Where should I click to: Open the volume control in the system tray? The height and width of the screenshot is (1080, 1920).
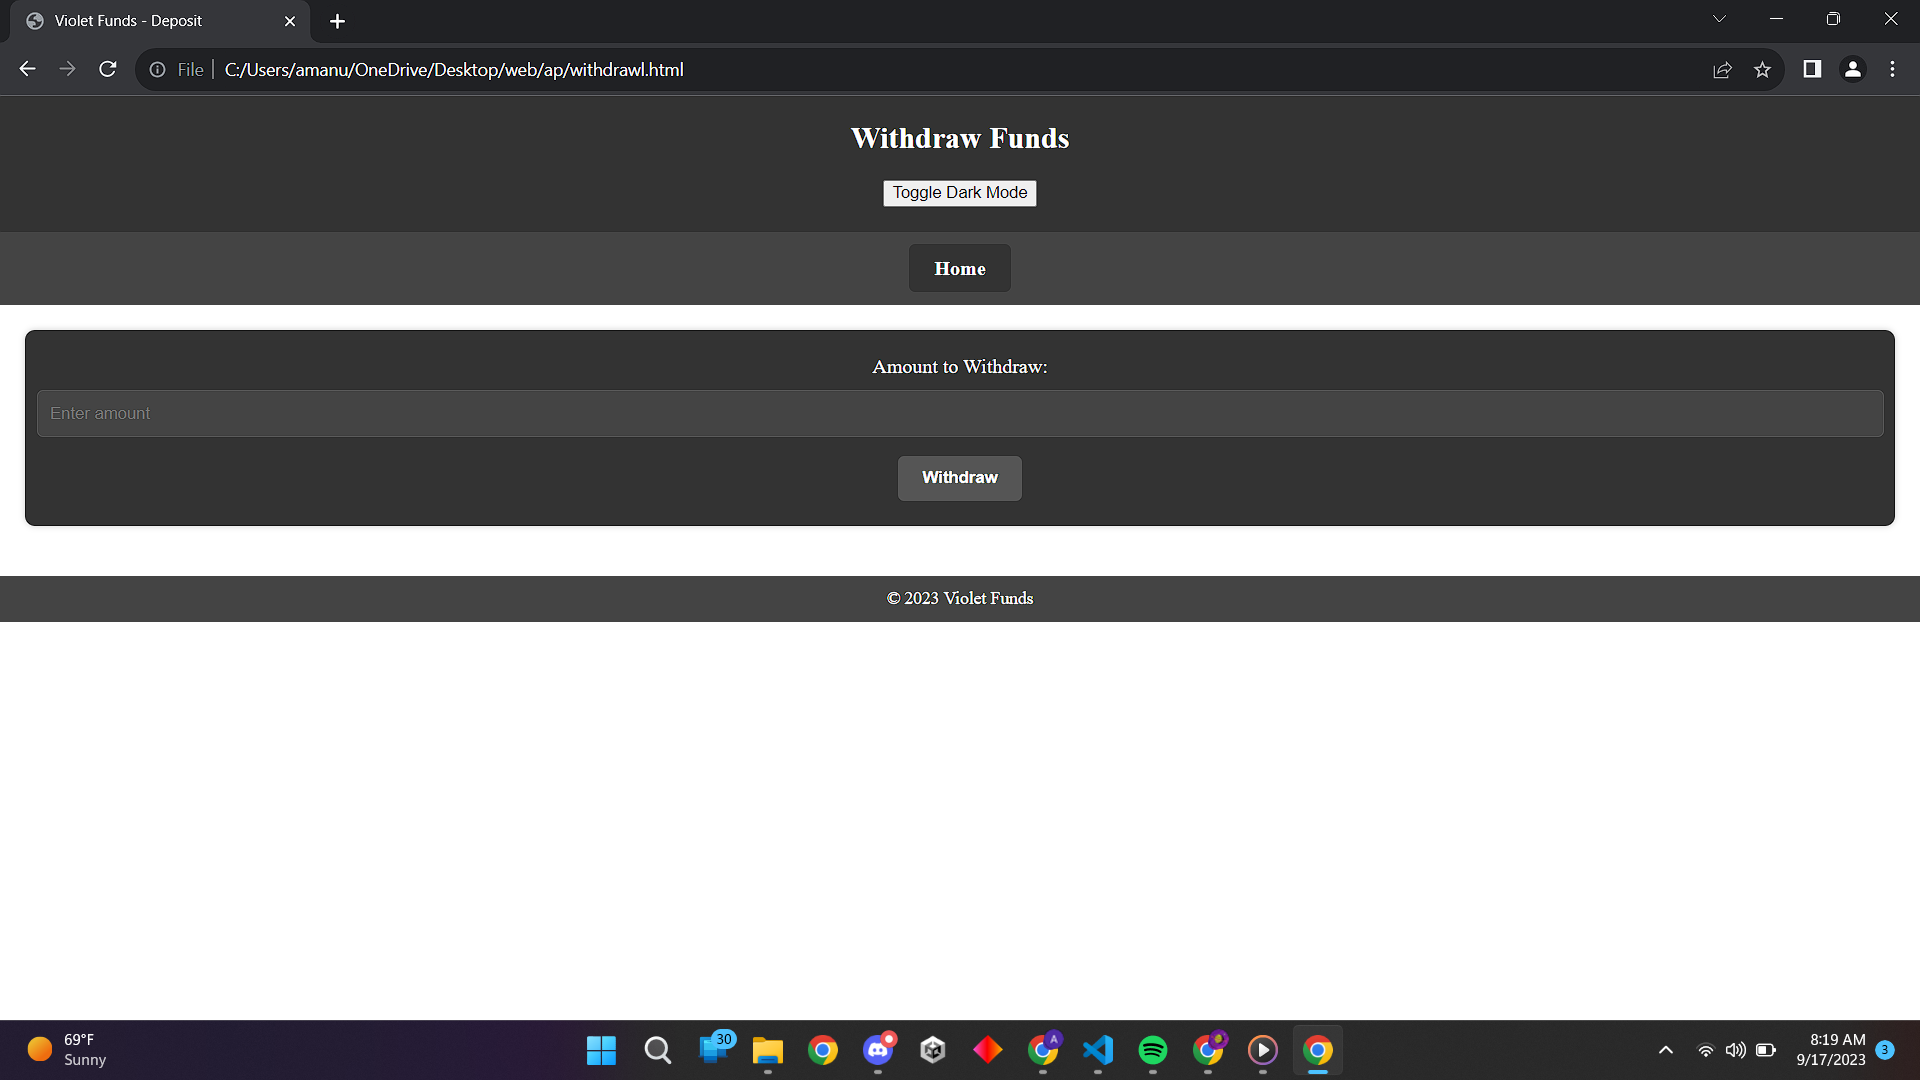1735,1050
